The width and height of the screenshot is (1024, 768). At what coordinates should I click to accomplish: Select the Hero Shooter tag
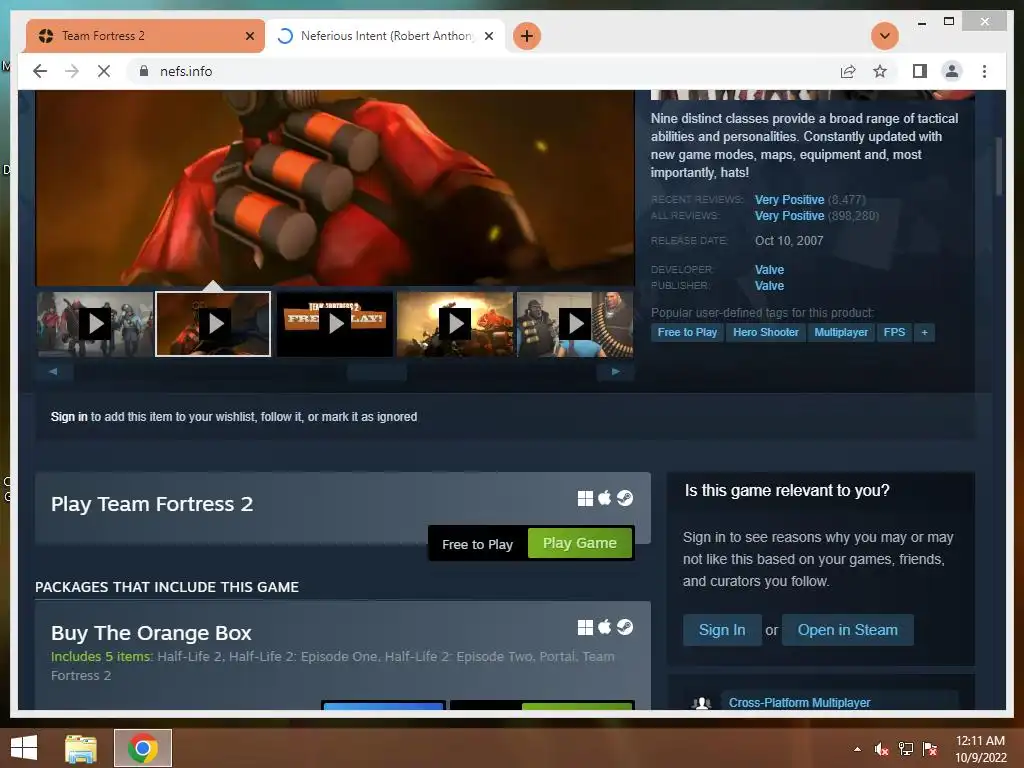765,332
